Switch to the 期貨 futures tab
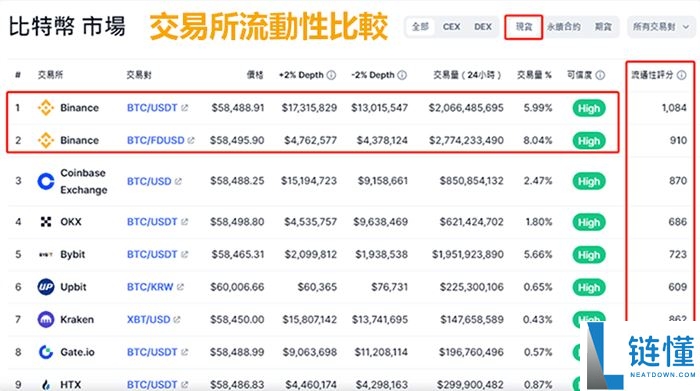The height and width of the screenshot is (391, 700). [603, 27]
